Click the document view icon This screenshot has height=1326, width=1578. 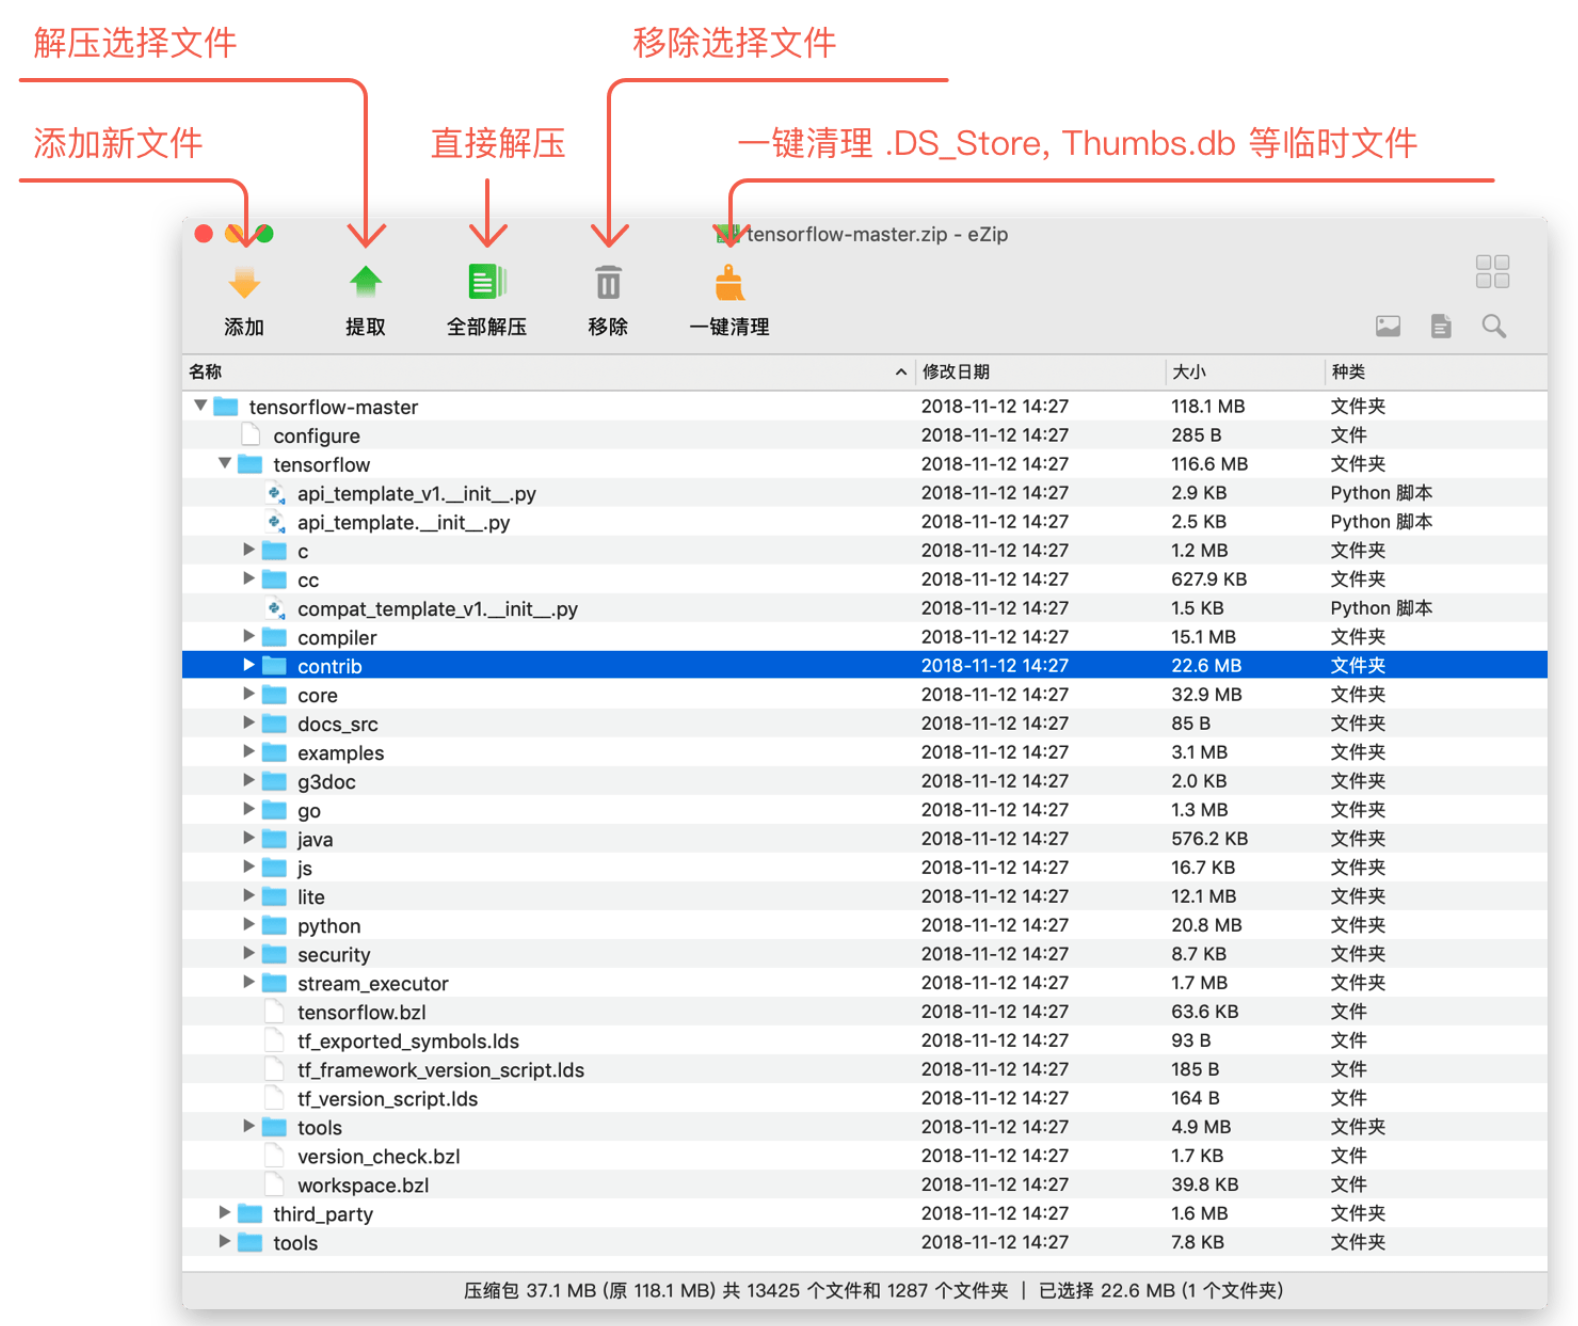pos(1441,326)
